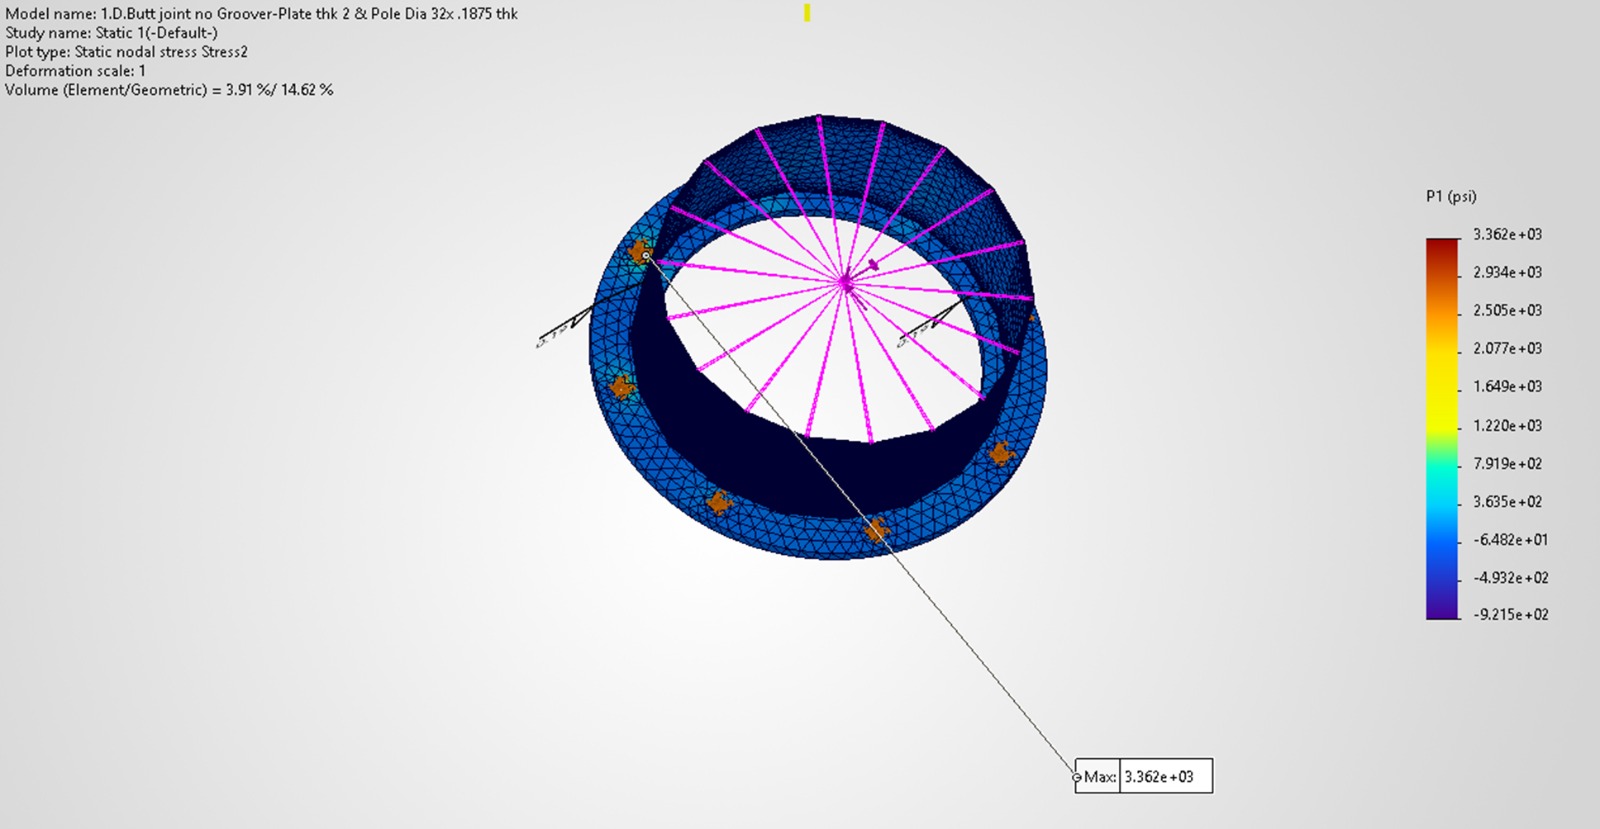Click the 1.220e+03 legend value
Screen dimensions: 1600x829
tap(1507, 425)
